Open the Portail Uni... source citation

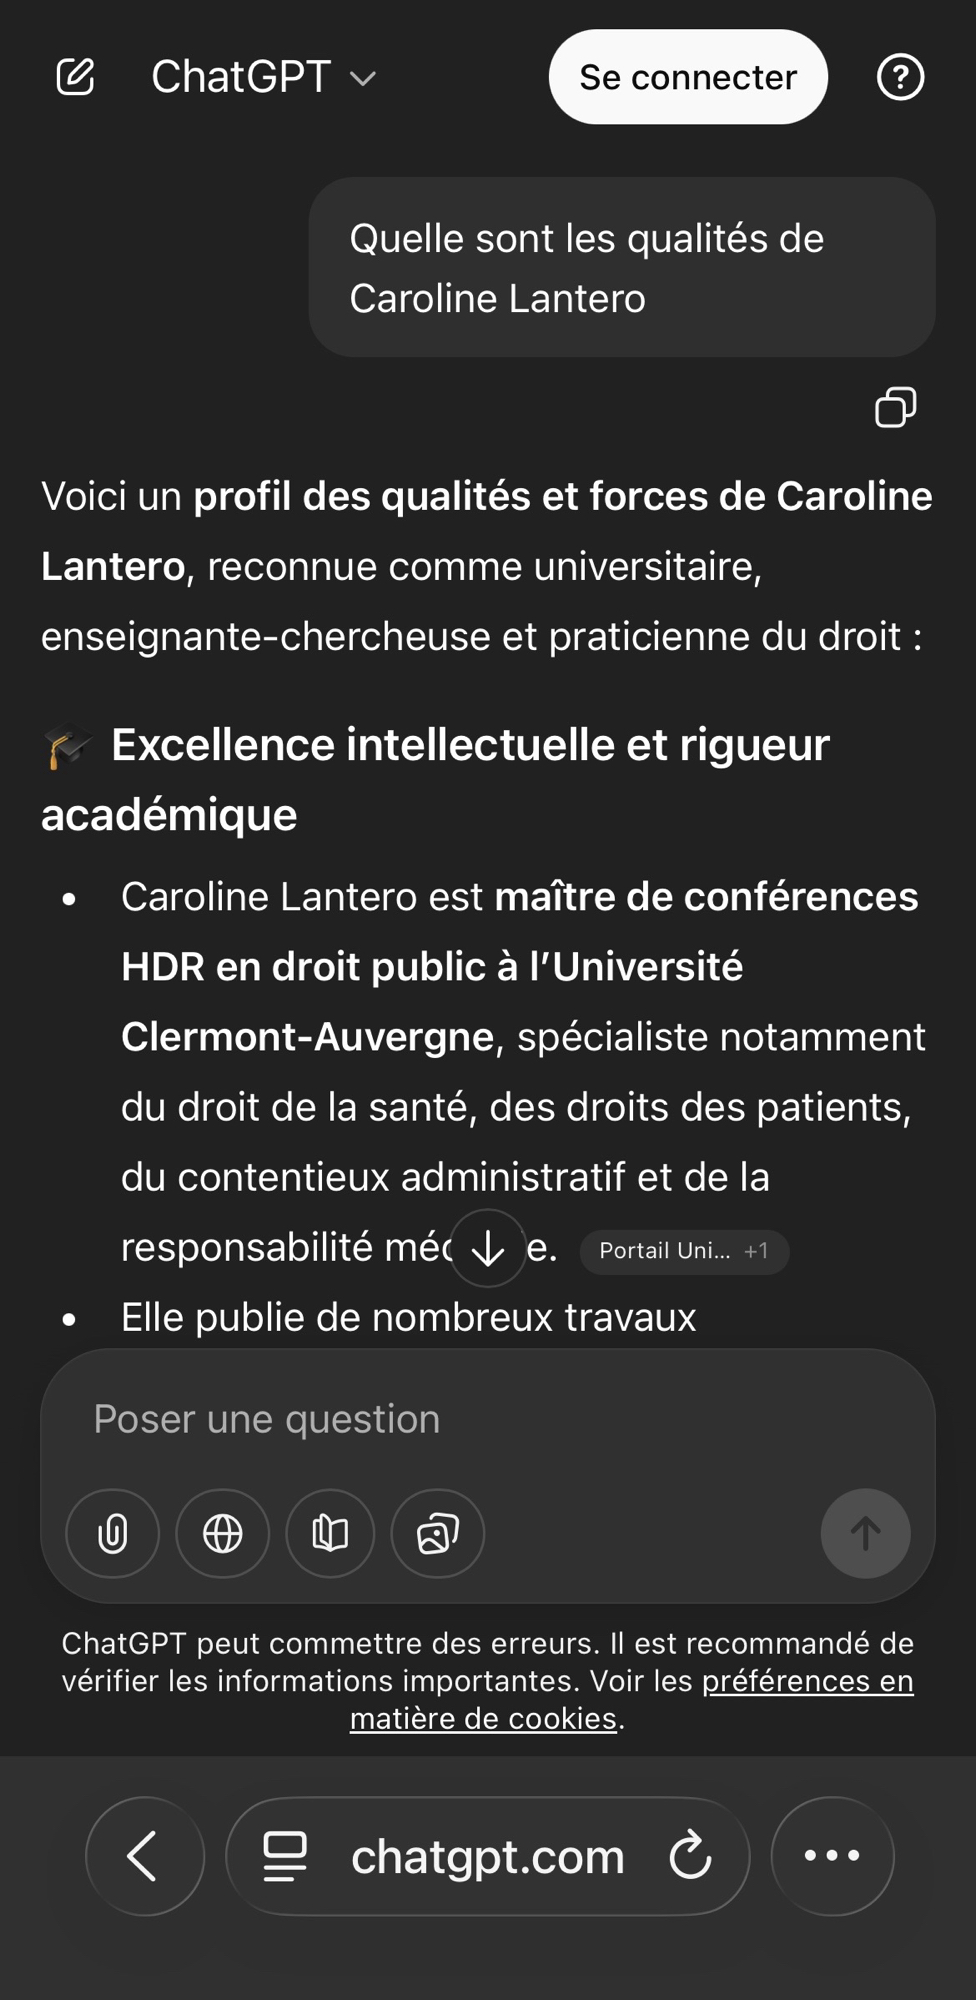(684, 1251)
